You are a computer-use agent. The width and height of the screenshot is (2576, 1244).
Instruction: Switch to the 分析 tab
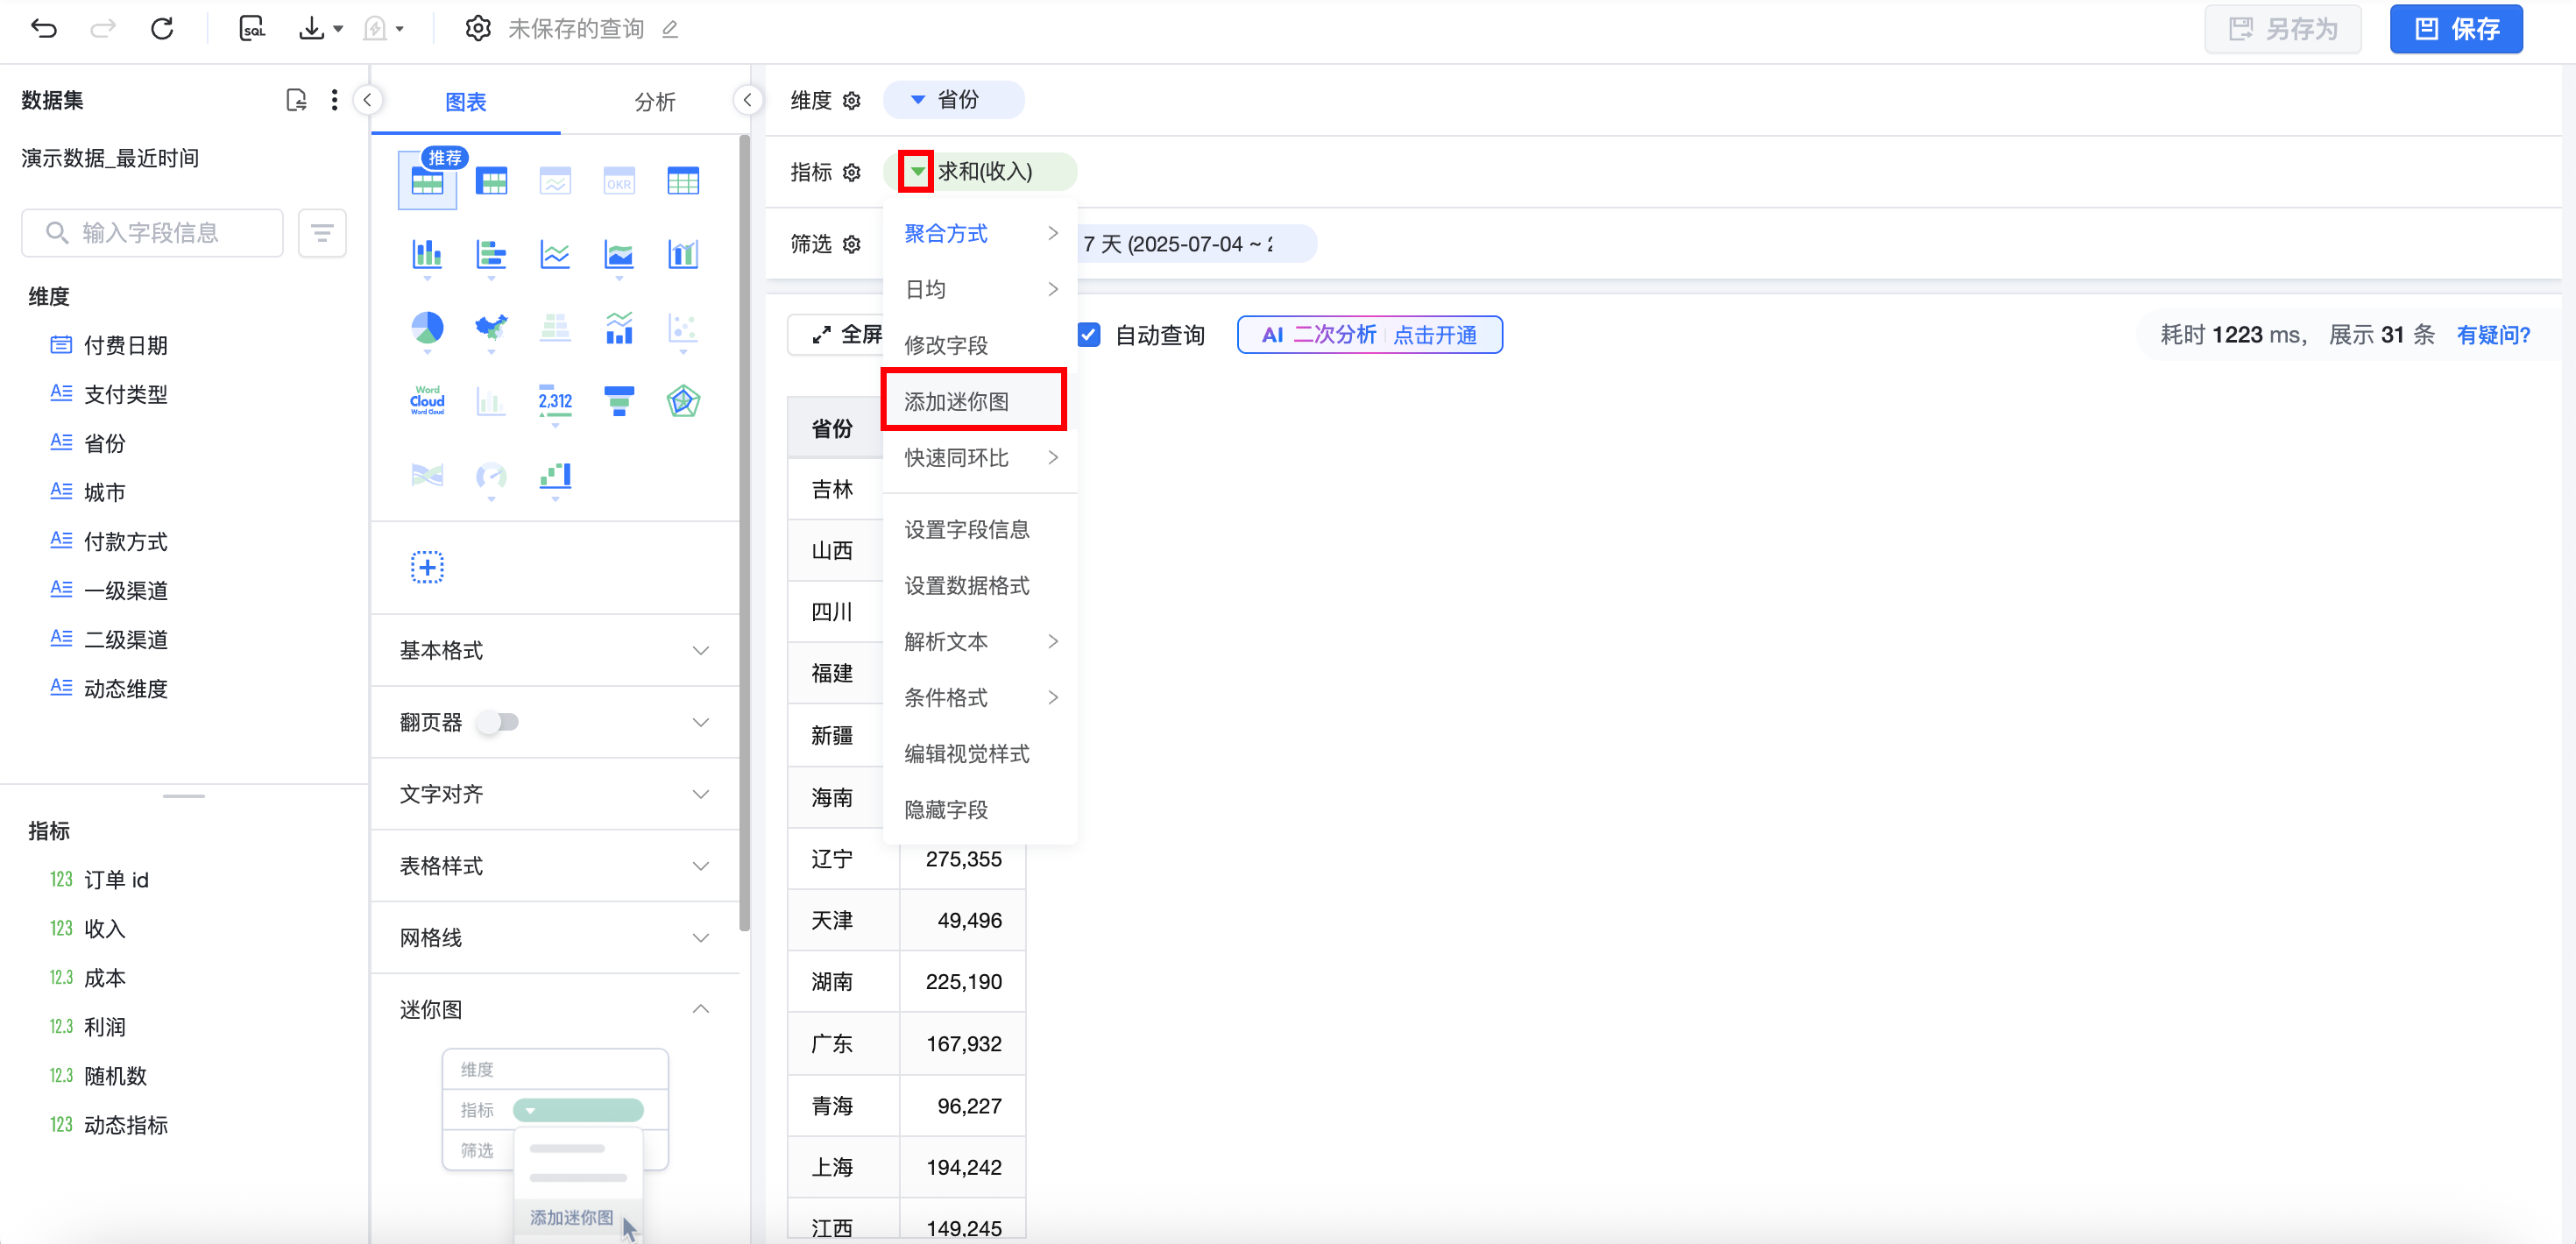click(654, 101)
